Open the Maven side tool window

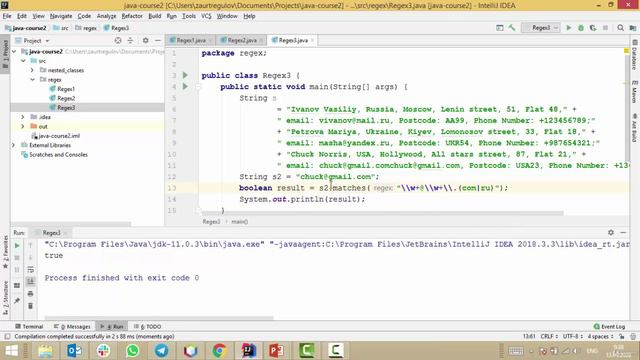coord(634,91)
